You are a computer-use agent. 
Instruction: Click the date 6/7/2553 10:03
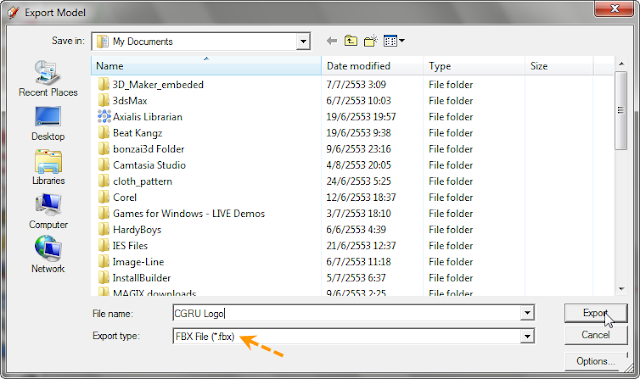point(358,100)
